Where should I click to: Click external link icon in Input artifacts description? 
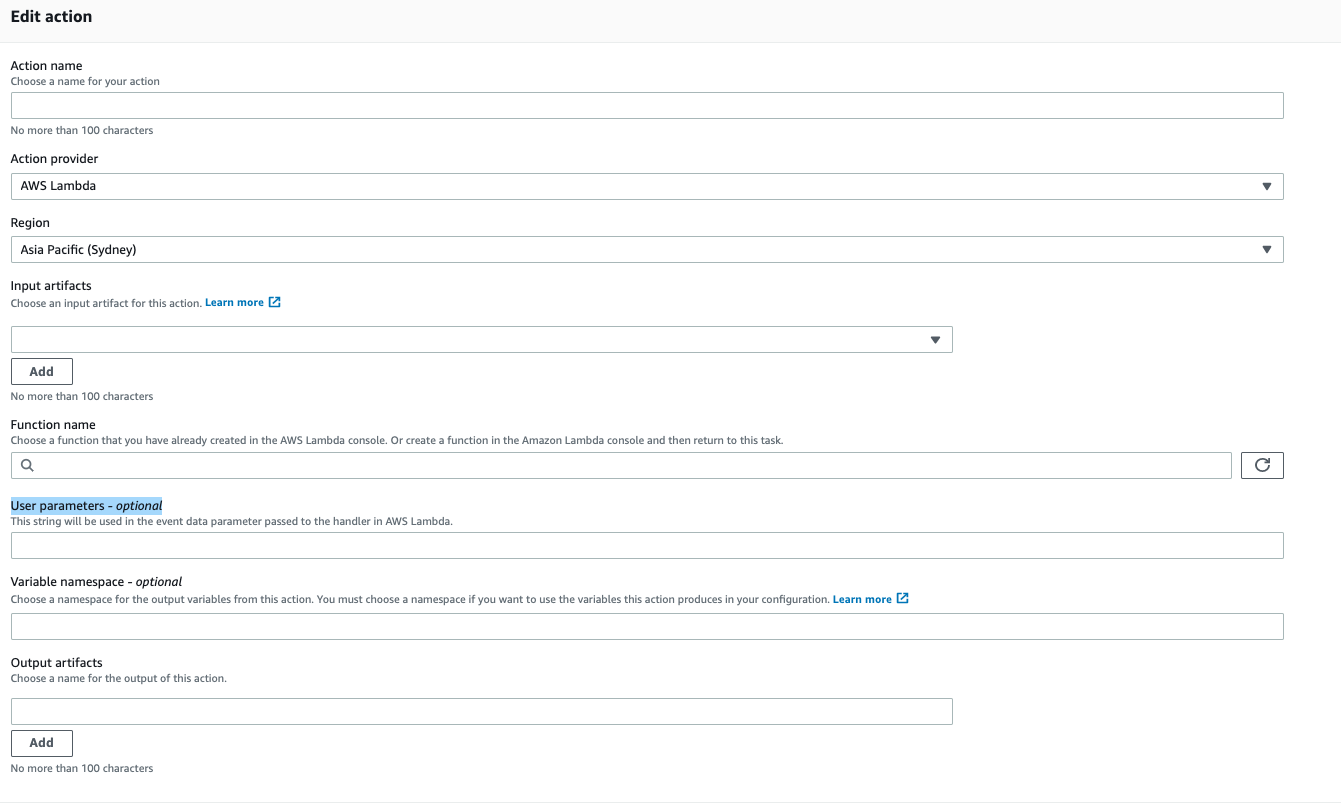point(275,302)
